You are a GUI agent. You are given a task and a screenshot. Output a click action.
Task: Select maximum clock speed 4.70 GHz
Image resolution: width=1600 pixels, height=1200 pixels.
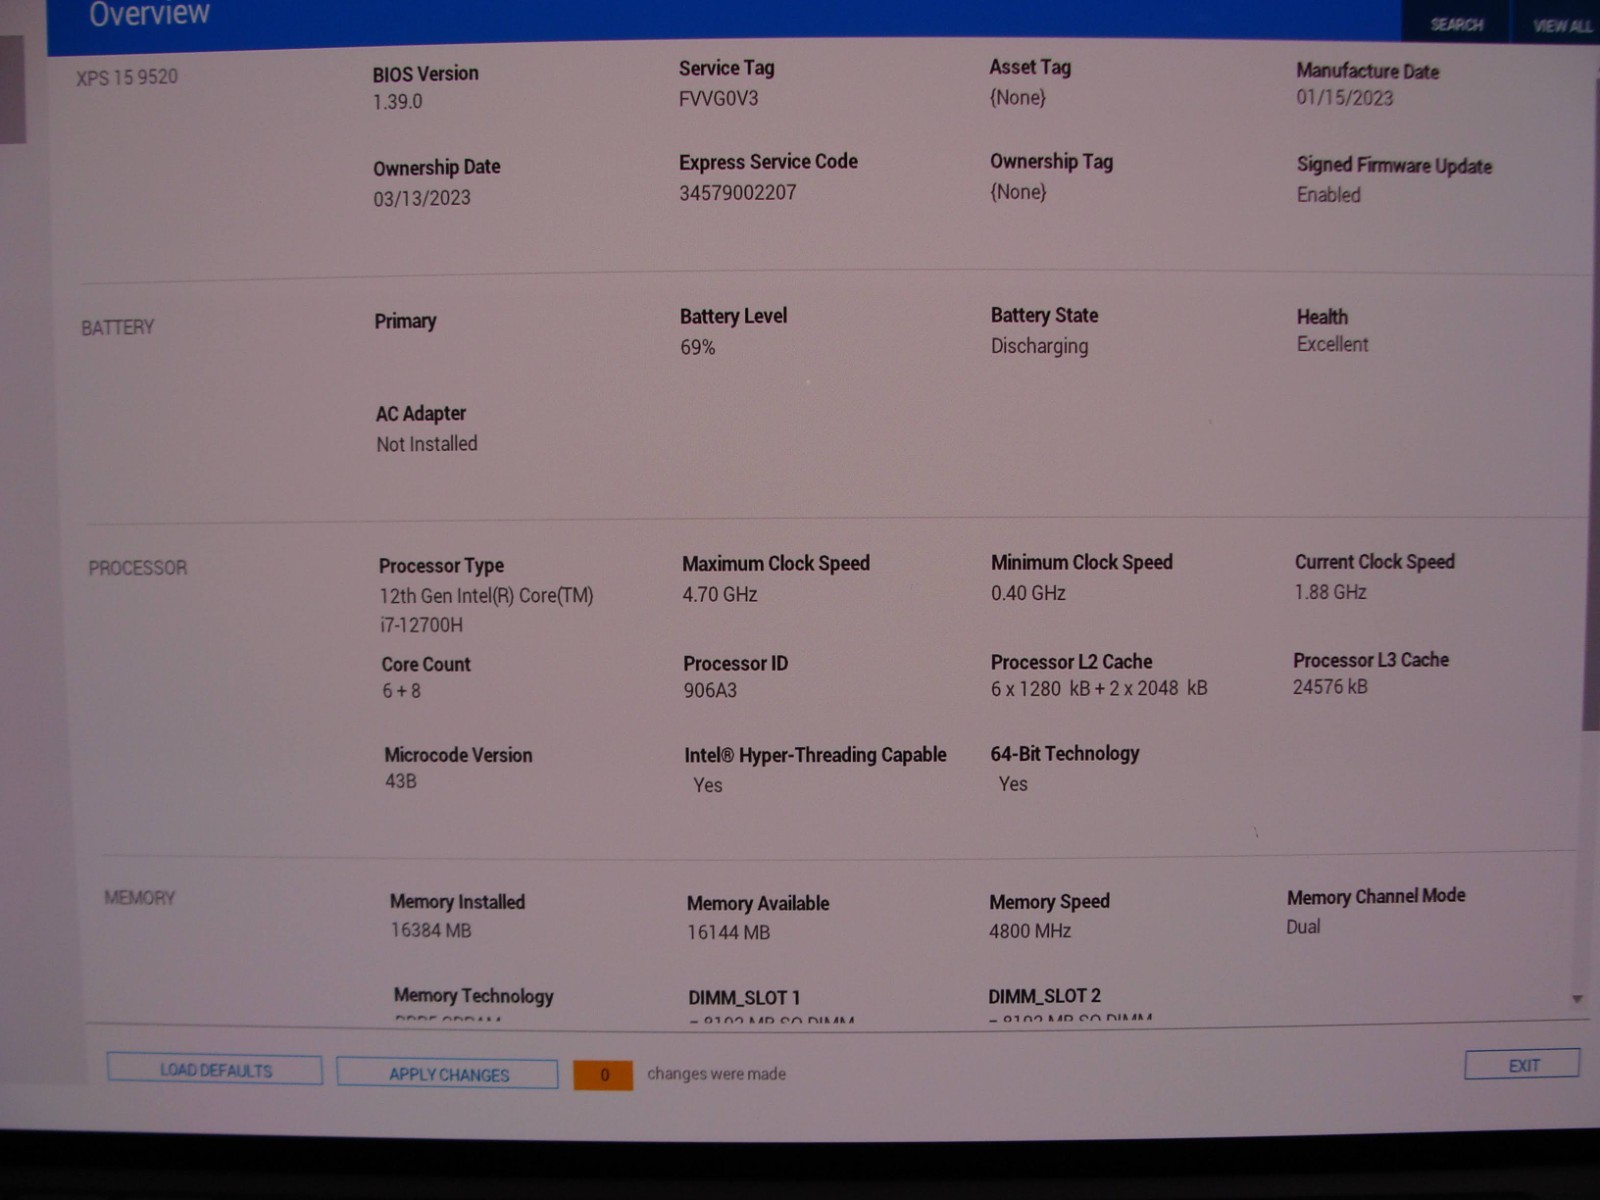click(720, 594)
